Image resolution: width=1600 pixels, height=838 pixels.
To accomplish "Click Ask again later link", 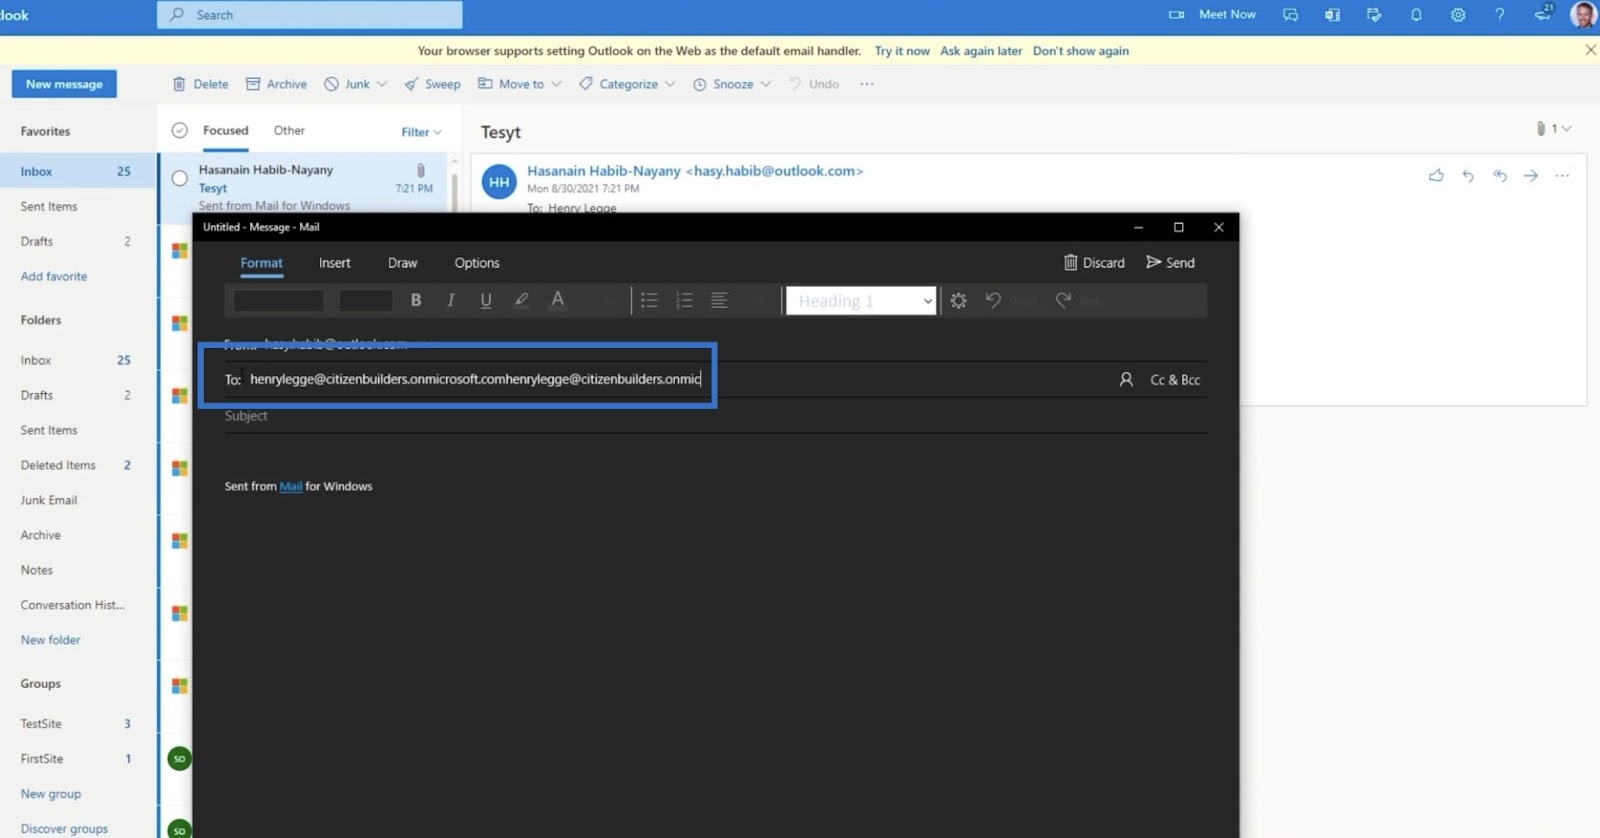I will pos(981,51).
